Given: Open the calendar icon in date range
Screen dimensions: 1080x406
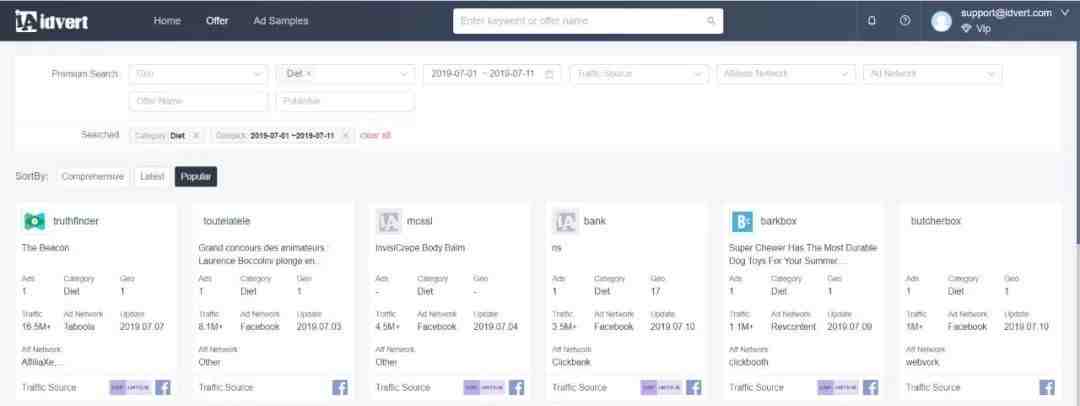Looking at the screenshot, I should (549, 74).
